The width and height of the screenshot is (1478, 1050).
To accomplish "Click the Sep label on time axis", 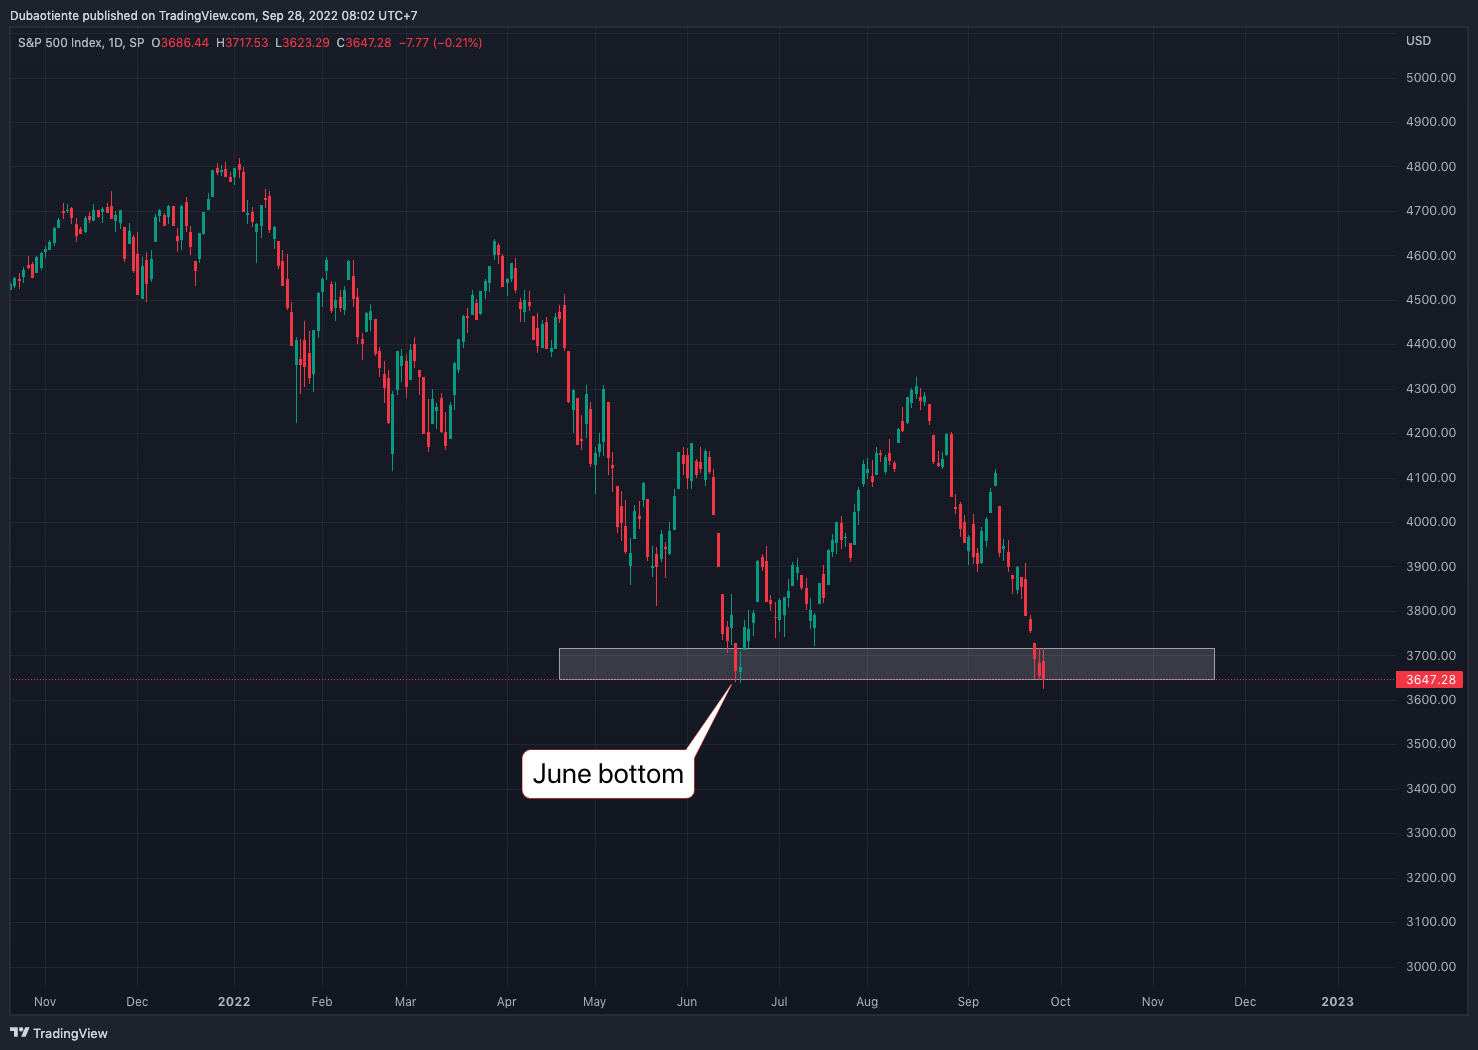I will 968,1002.
